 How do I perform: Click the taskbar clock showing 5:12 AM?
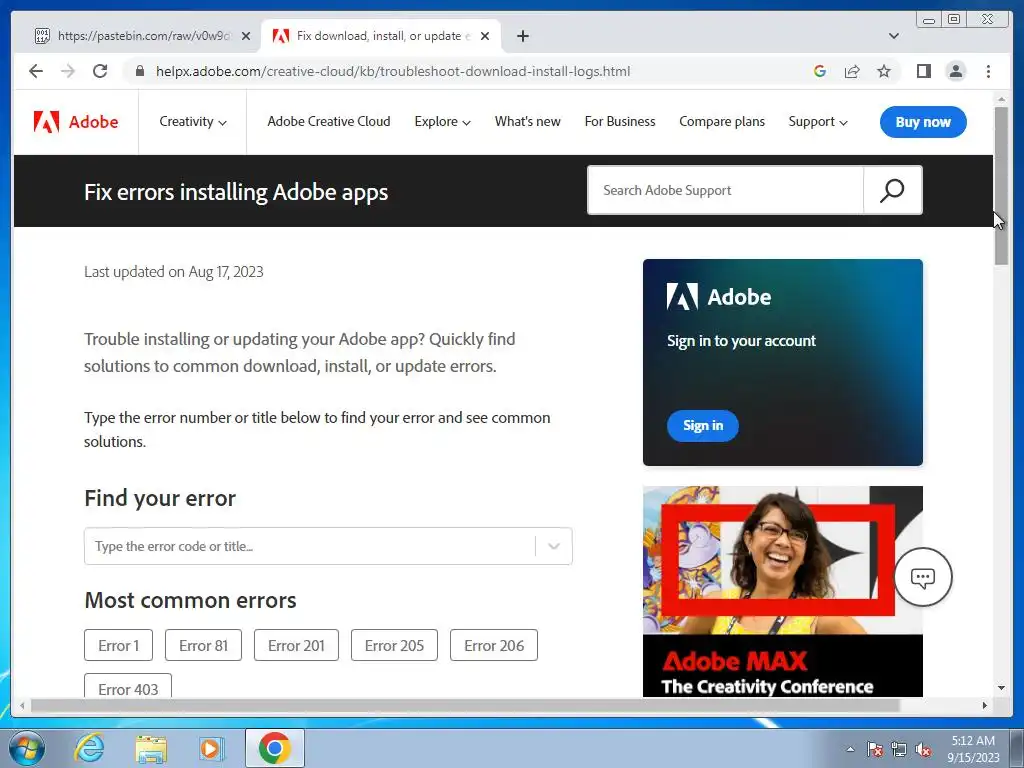pyautogui.click(x=973, y=749)
